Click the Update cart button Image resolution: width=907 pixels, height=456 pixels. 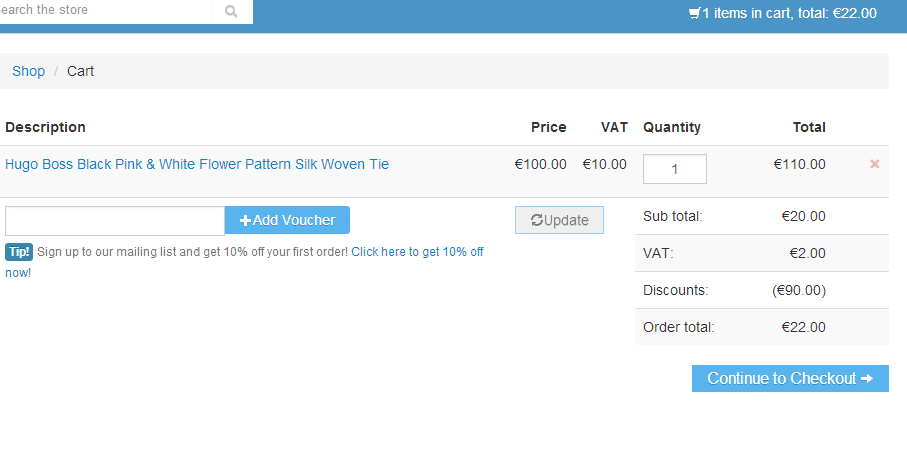[x=559, y=220]
